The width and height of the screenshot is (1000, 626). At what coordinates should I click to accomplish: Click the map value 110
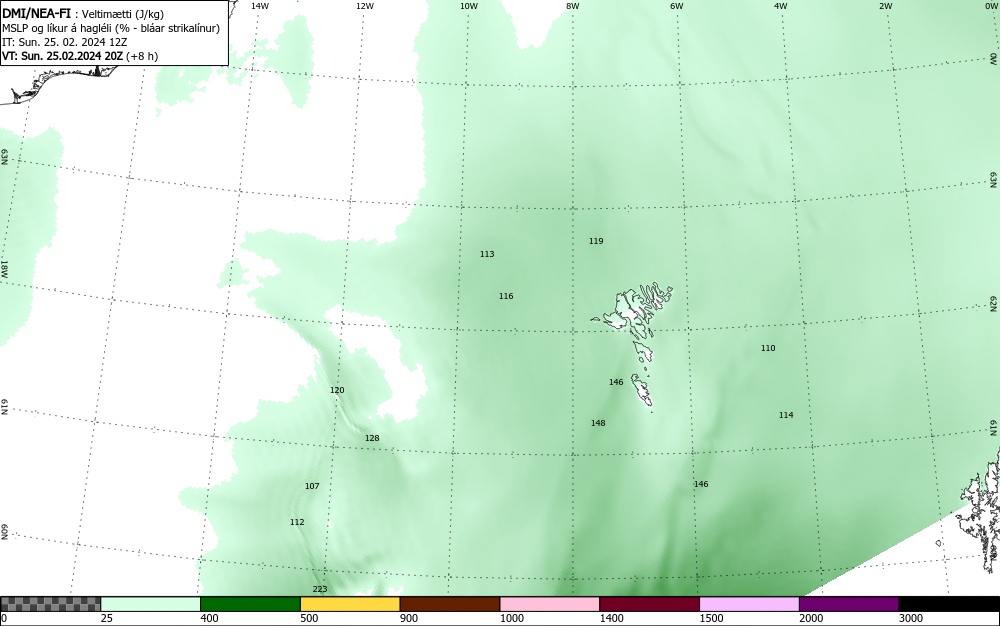768,348
